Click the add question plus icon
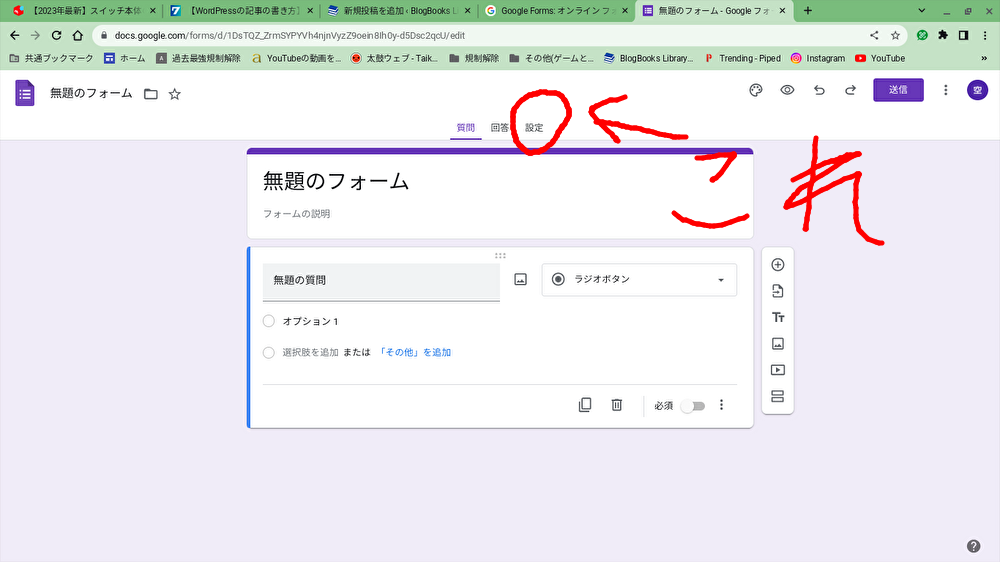The height and width of the screenshot is (562, 1000). pyautogui.click(x=778, y=265)
